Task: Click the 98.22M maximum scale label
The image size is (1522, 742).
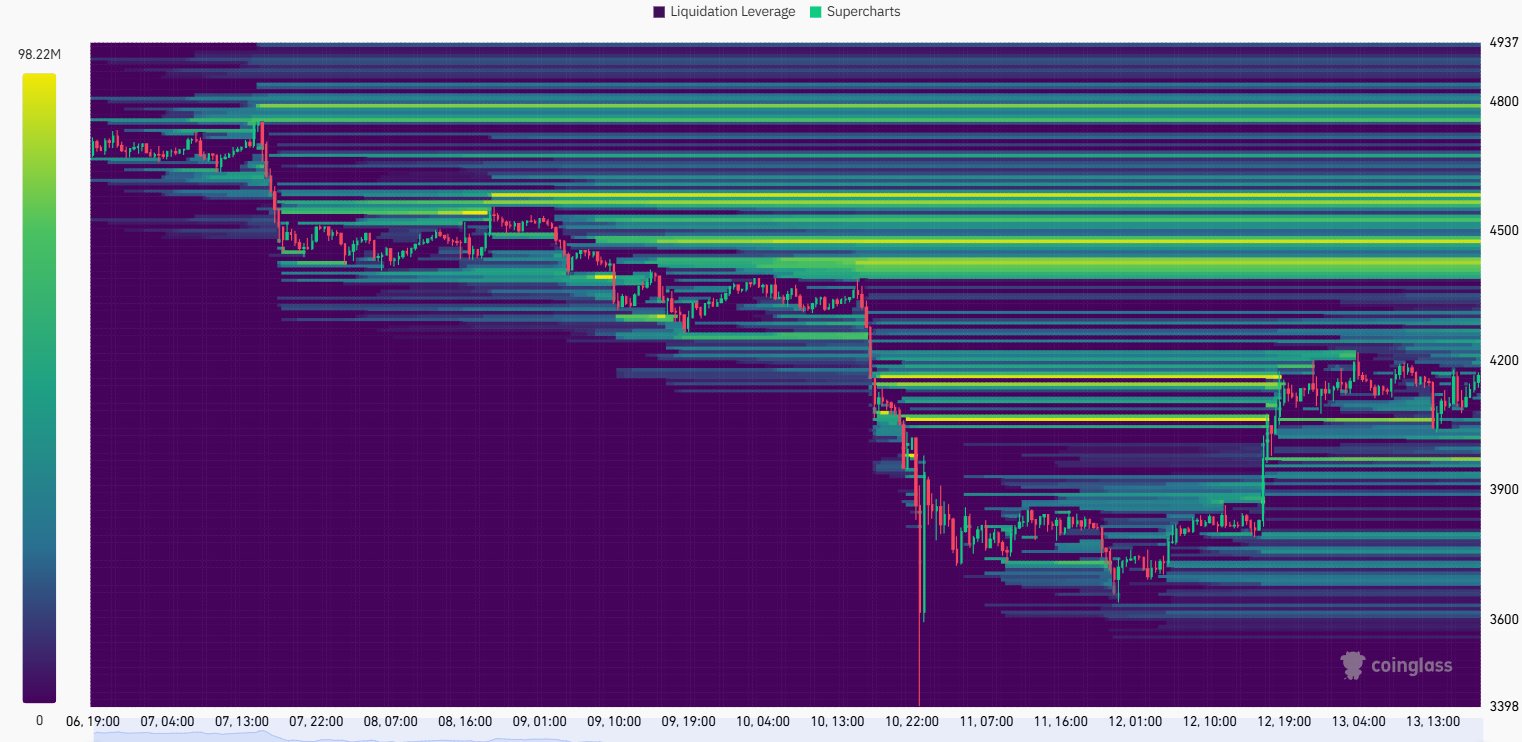Action: (x=39, y=55)
